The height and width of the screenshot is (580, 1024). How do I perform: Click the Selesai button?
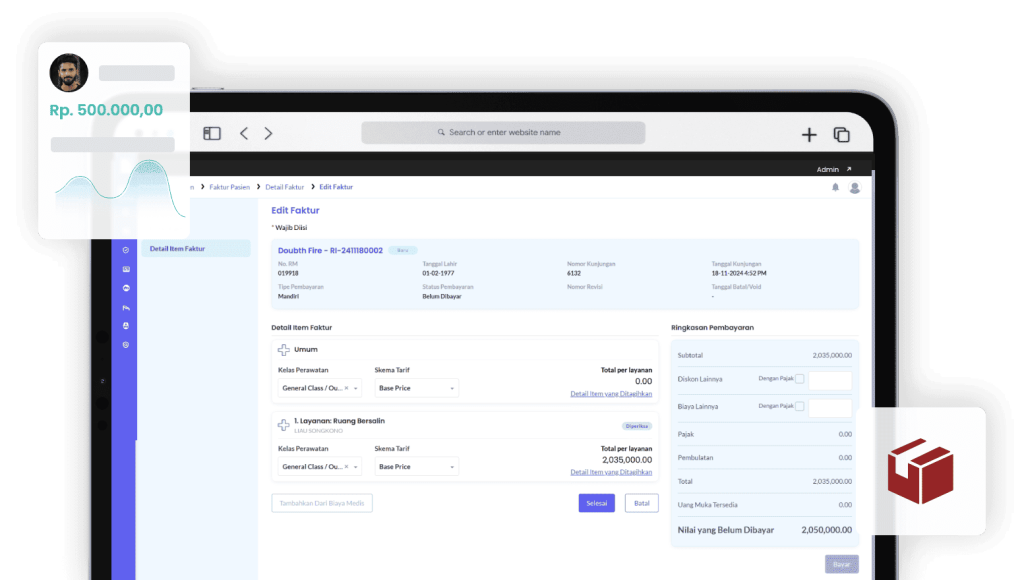[596, 503]
